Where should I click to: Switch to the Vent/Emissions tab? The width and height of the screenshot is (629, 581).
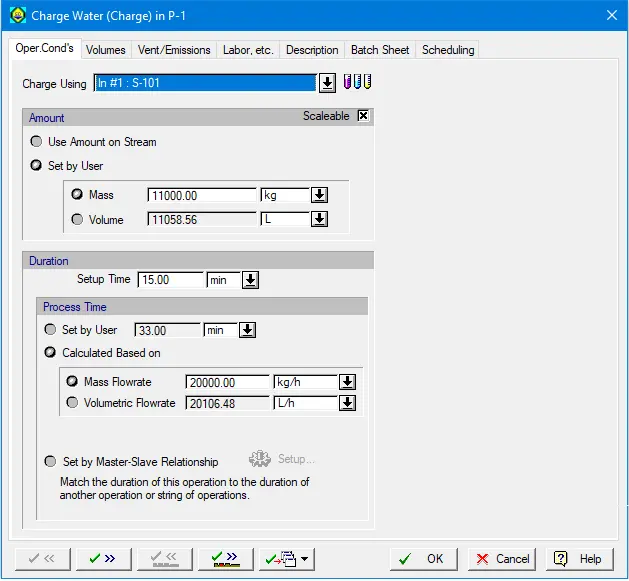point(175,50)
